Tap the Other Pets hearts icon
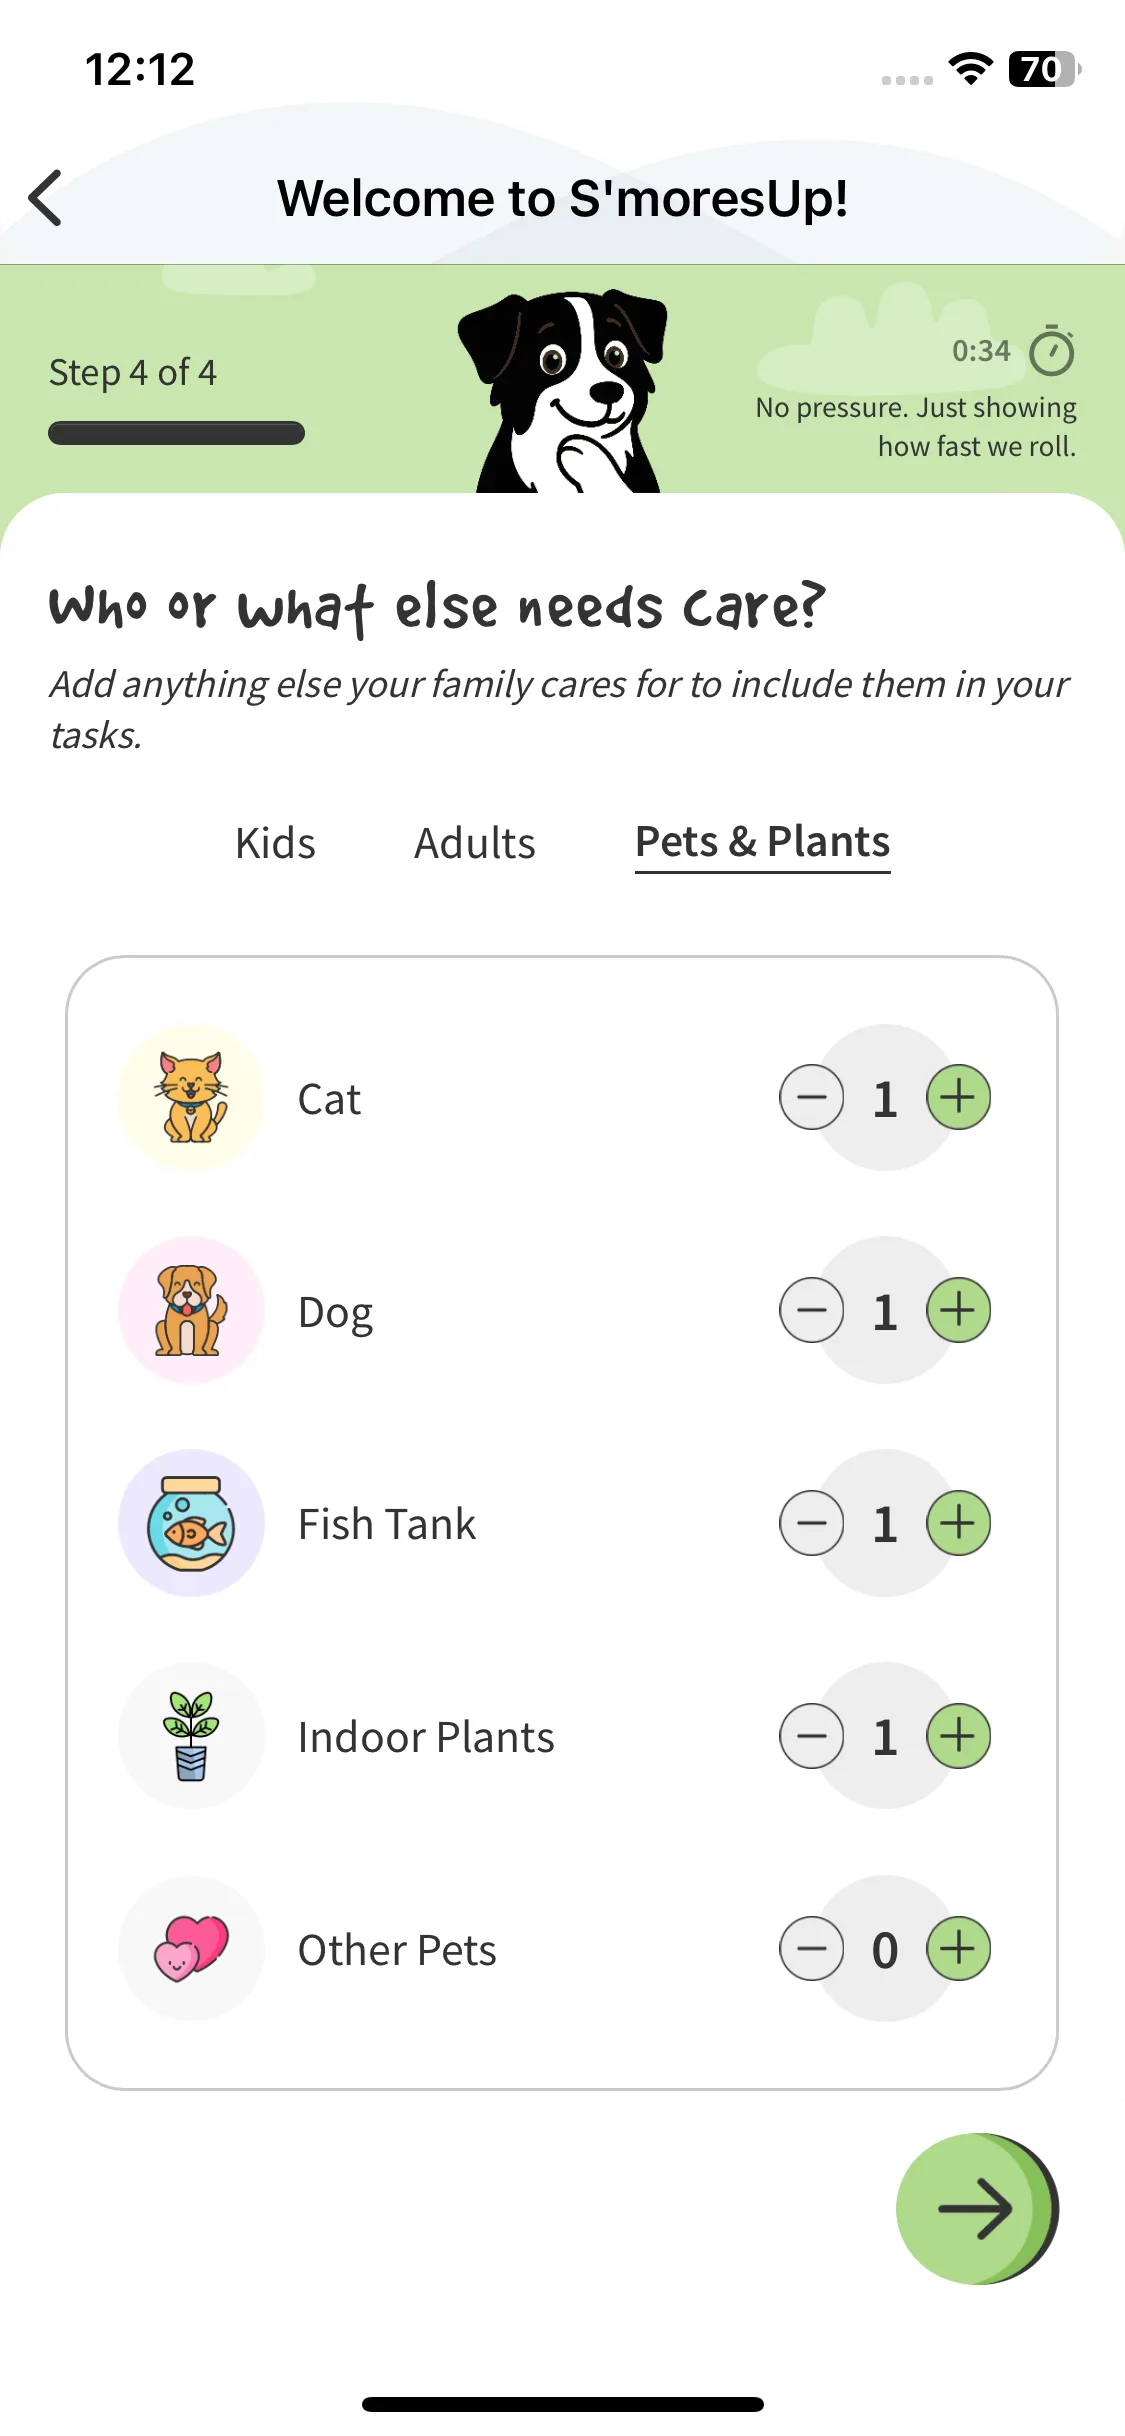 191,1948
